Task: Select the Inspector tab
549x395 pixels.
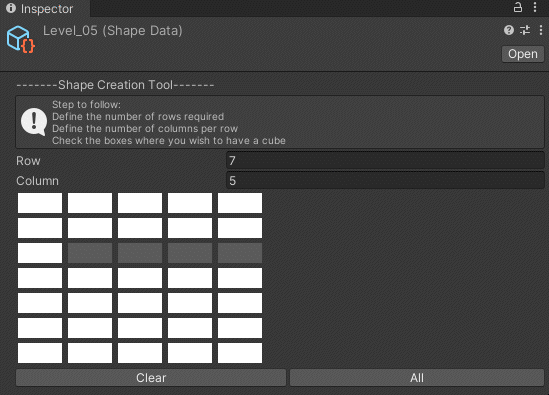Action: 40,8
